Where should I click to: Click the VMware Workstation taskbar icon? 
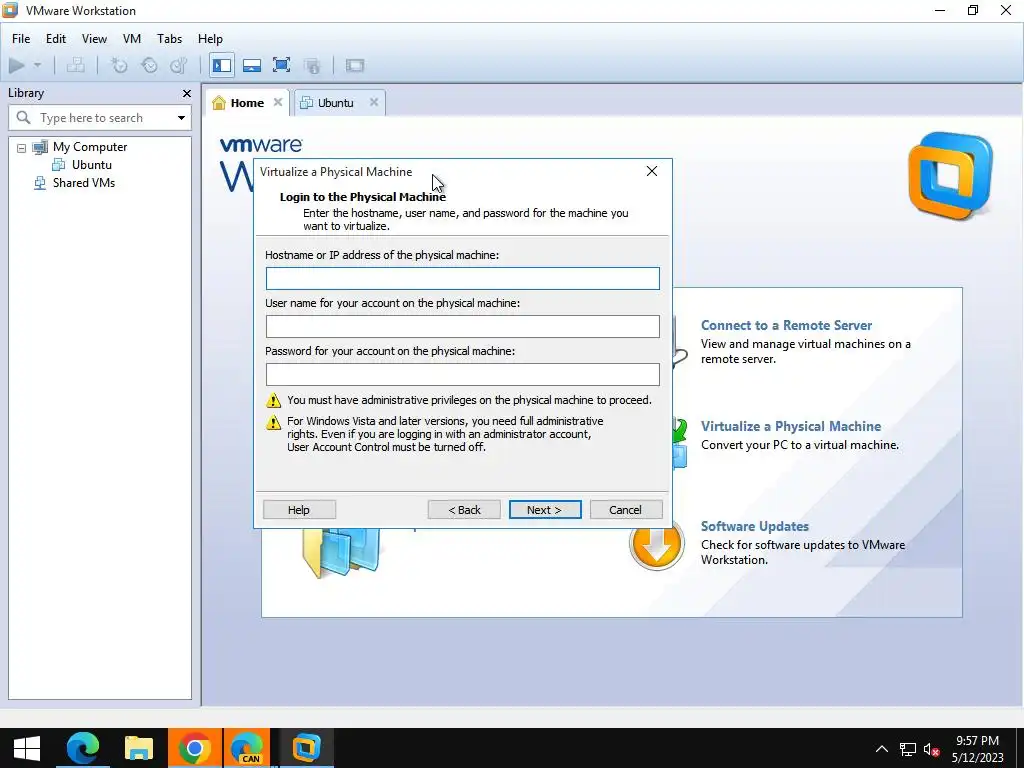306,748
